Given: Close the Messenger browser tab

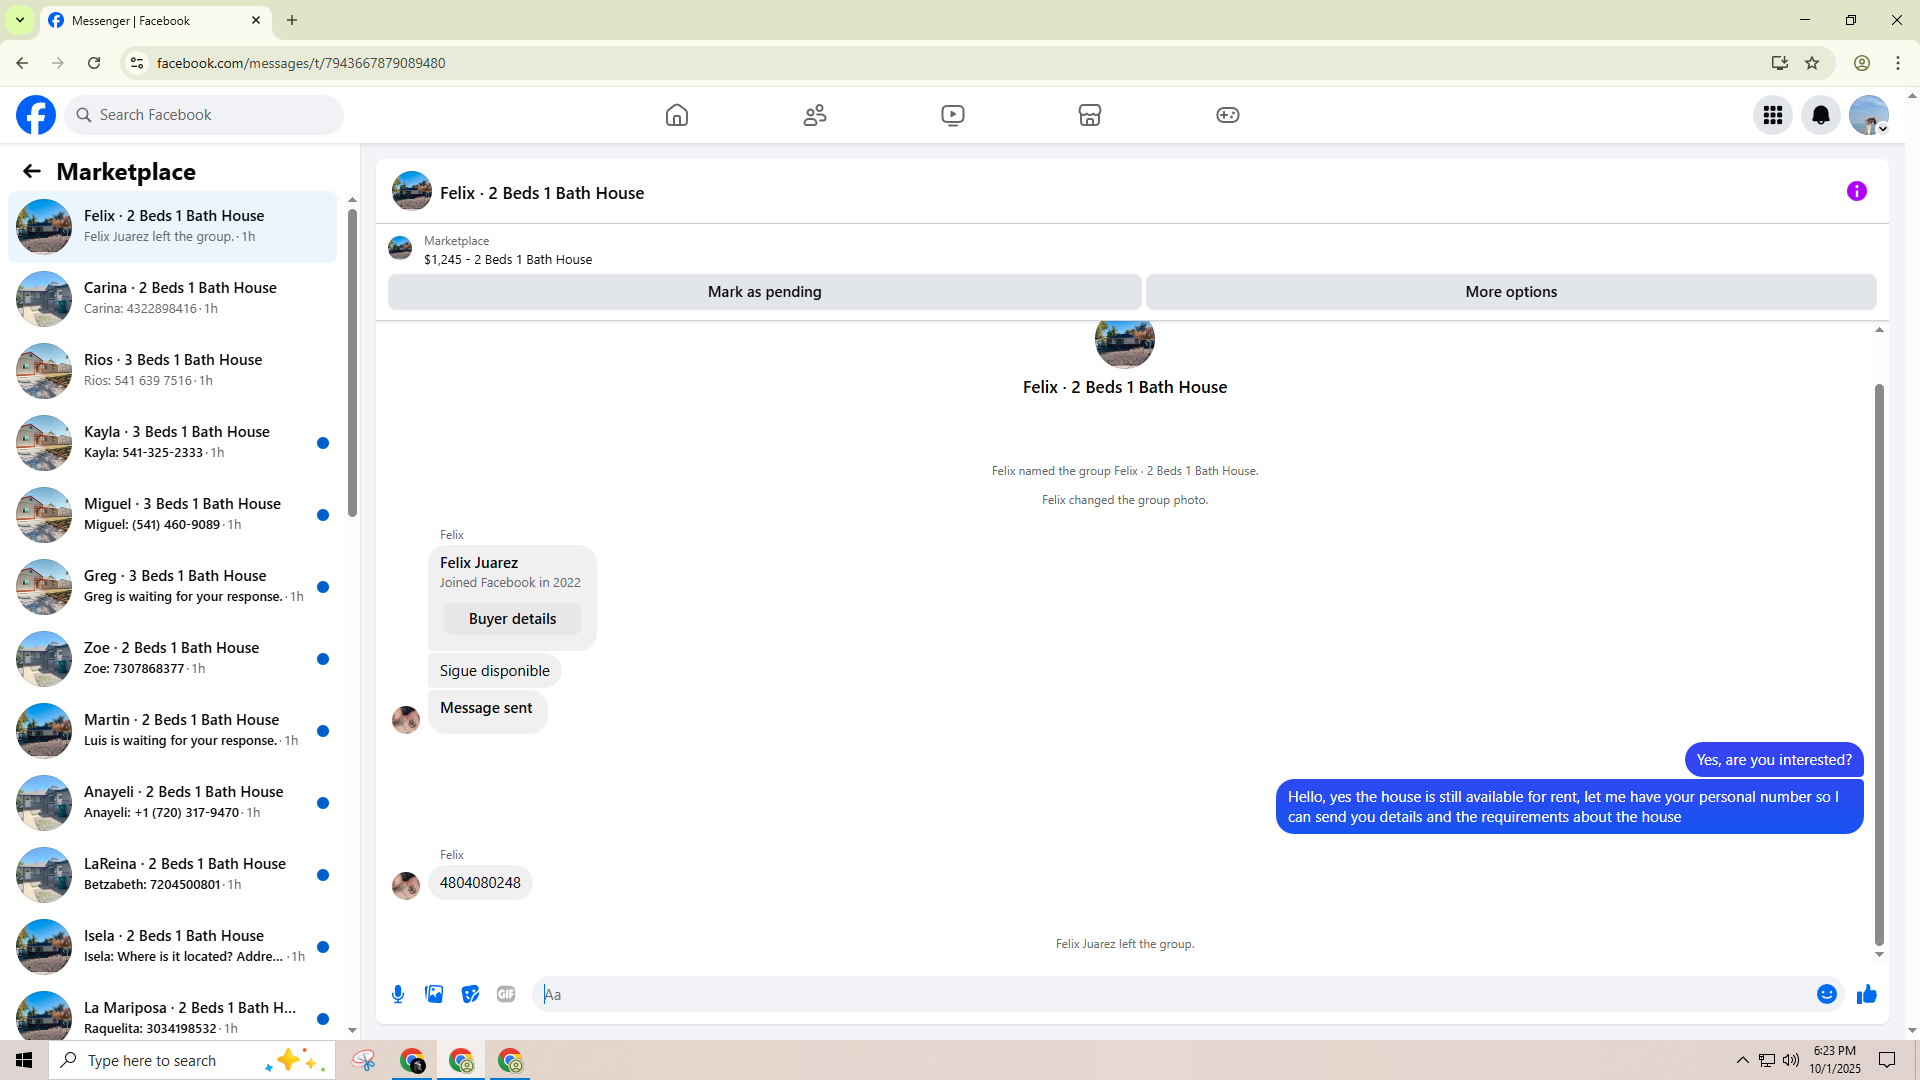Looking at the screenshot, I should click(x=256, y=20).
